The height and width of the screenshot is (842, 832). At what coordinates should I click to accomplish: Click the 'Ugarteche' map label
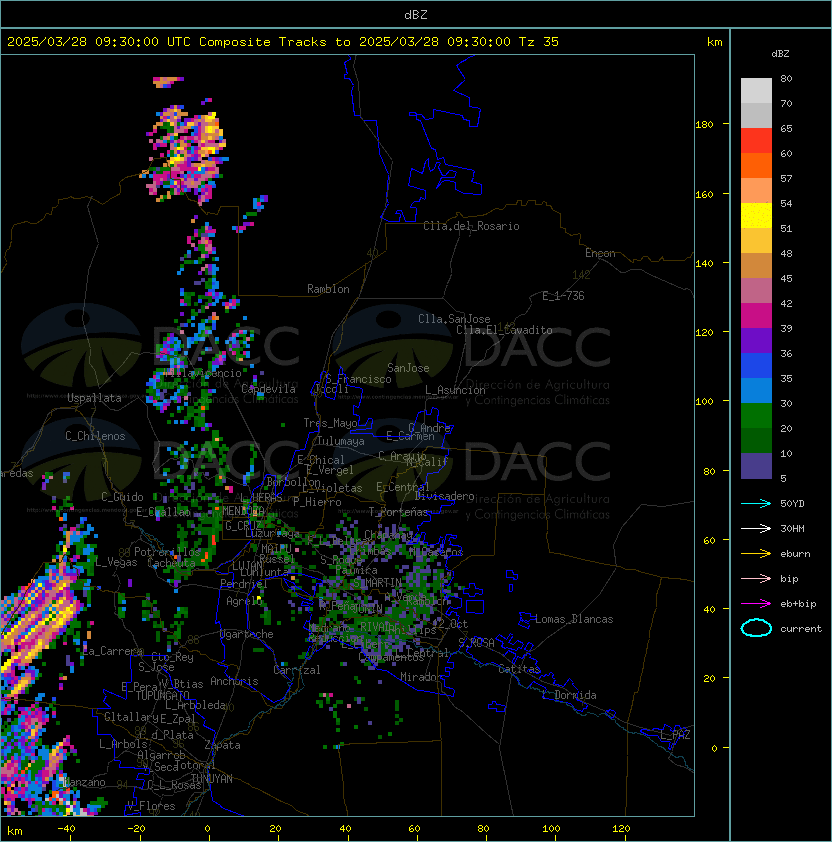click(x=247, y=634)
